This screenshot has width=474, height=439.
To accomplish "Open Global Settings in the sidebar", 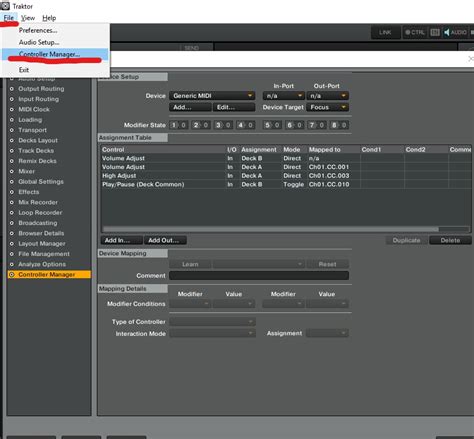I will 41,182.
